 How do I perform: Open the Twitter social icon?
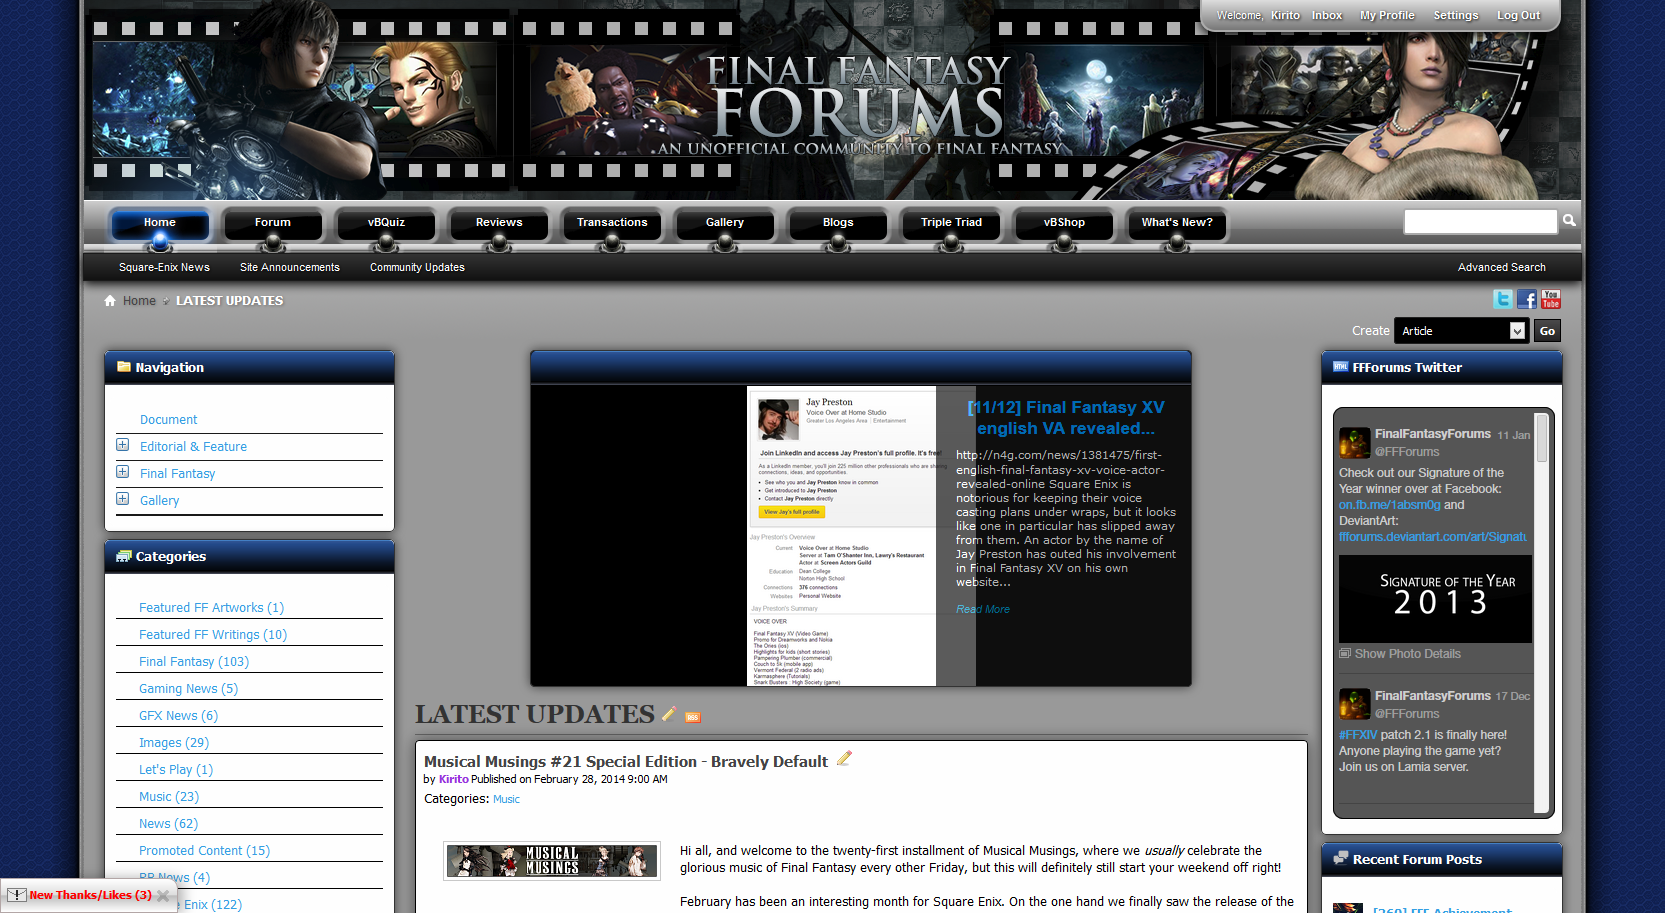coord(1503,299)
